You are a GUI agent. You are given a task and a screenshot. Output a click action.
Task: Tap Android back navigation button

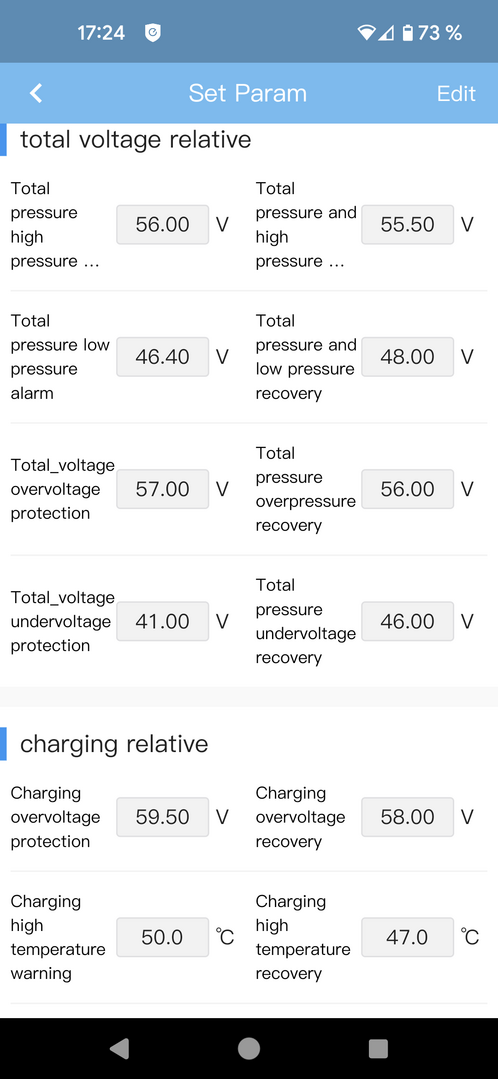(119, 1048)
